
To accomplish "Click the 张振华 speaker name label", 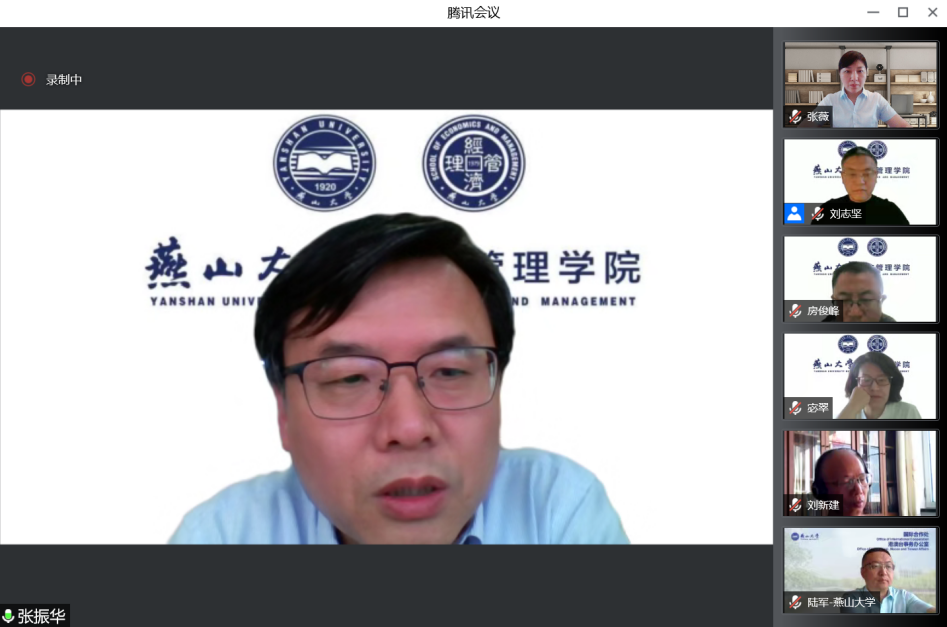I will (x=42, y=616).
